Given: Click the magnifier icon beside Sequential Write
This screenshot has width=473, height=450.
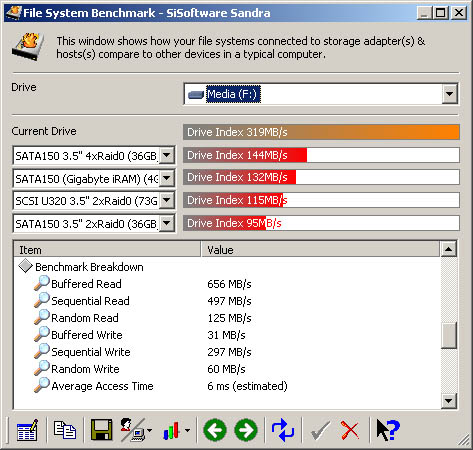Looking at the screenshot, I should (42, 351).
